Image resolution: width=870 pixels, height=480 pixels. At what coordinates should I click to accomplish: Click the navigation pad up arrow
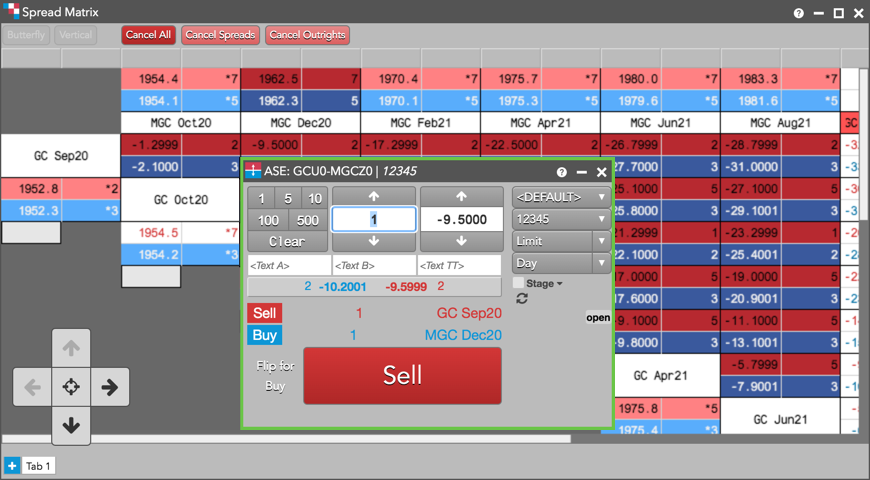point(71,348)
